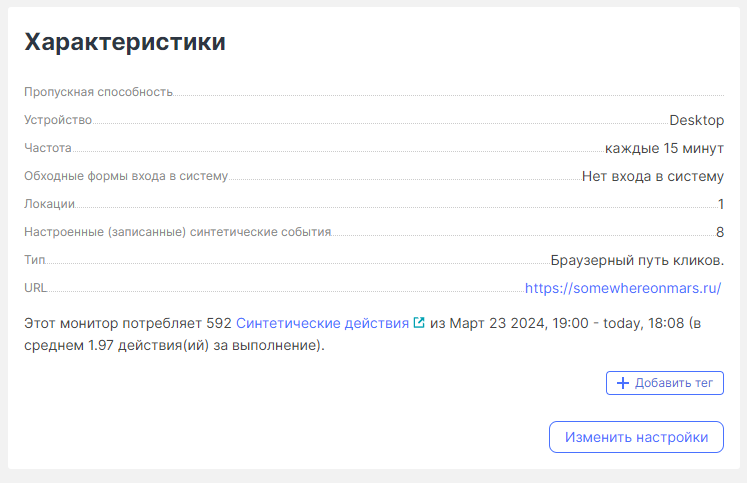Viewport: 747px width, 483px height.
Task: Click the Добавить тег button label
Action: tap(673, 383)
